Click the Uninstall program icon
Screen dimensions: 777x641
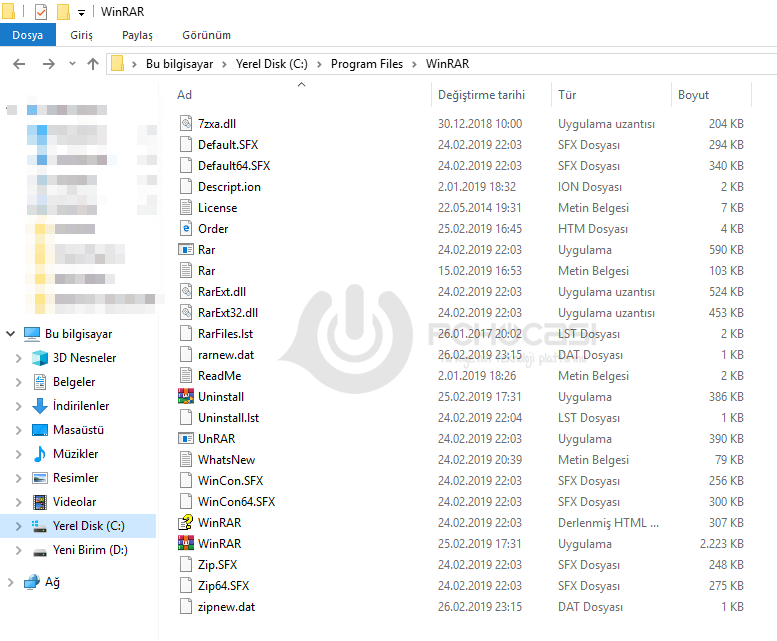[x=185, y=397]
